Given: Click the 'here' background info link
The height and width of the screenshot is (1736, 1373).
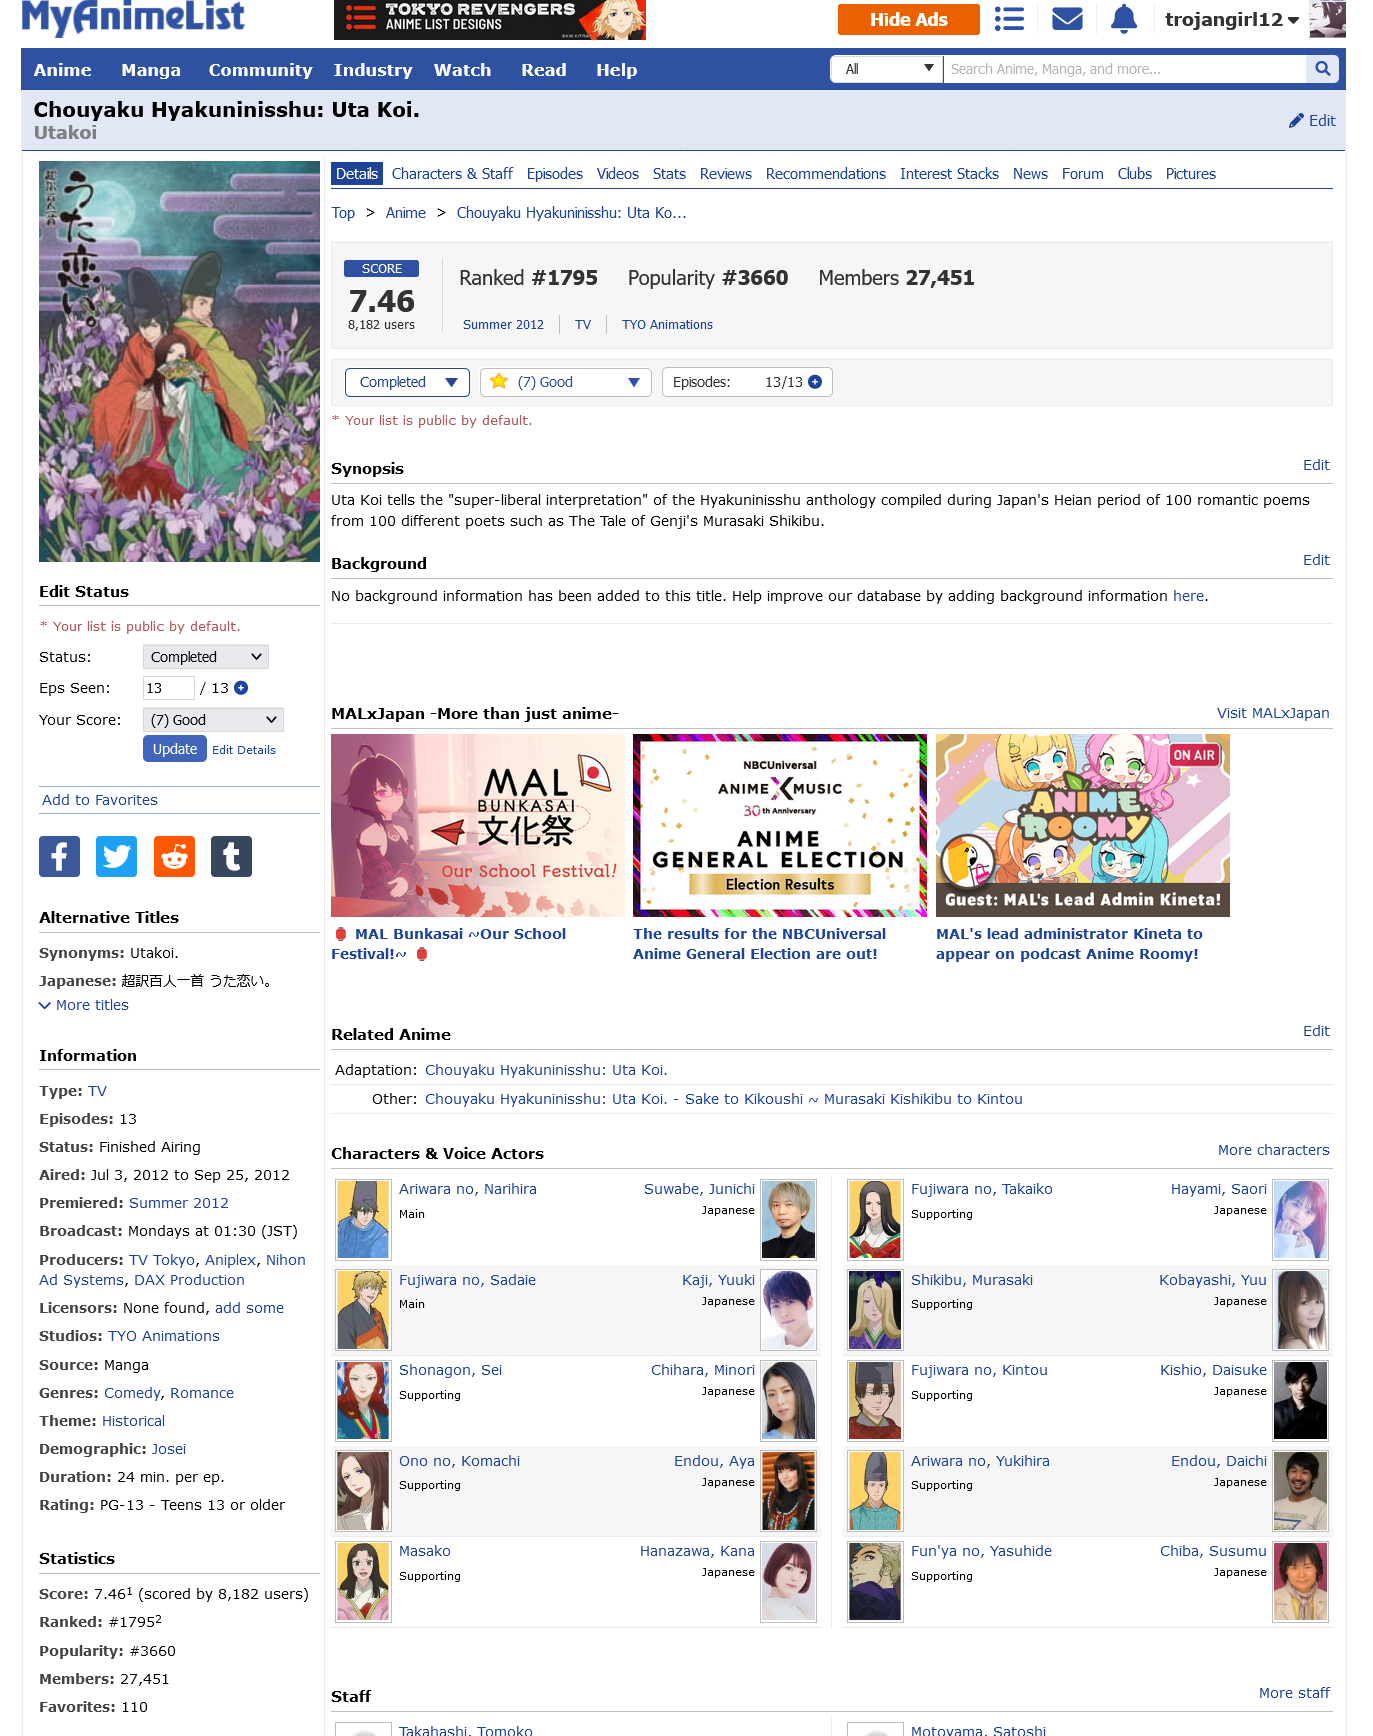Looking at the screenshot, I should coord(1188,596).
